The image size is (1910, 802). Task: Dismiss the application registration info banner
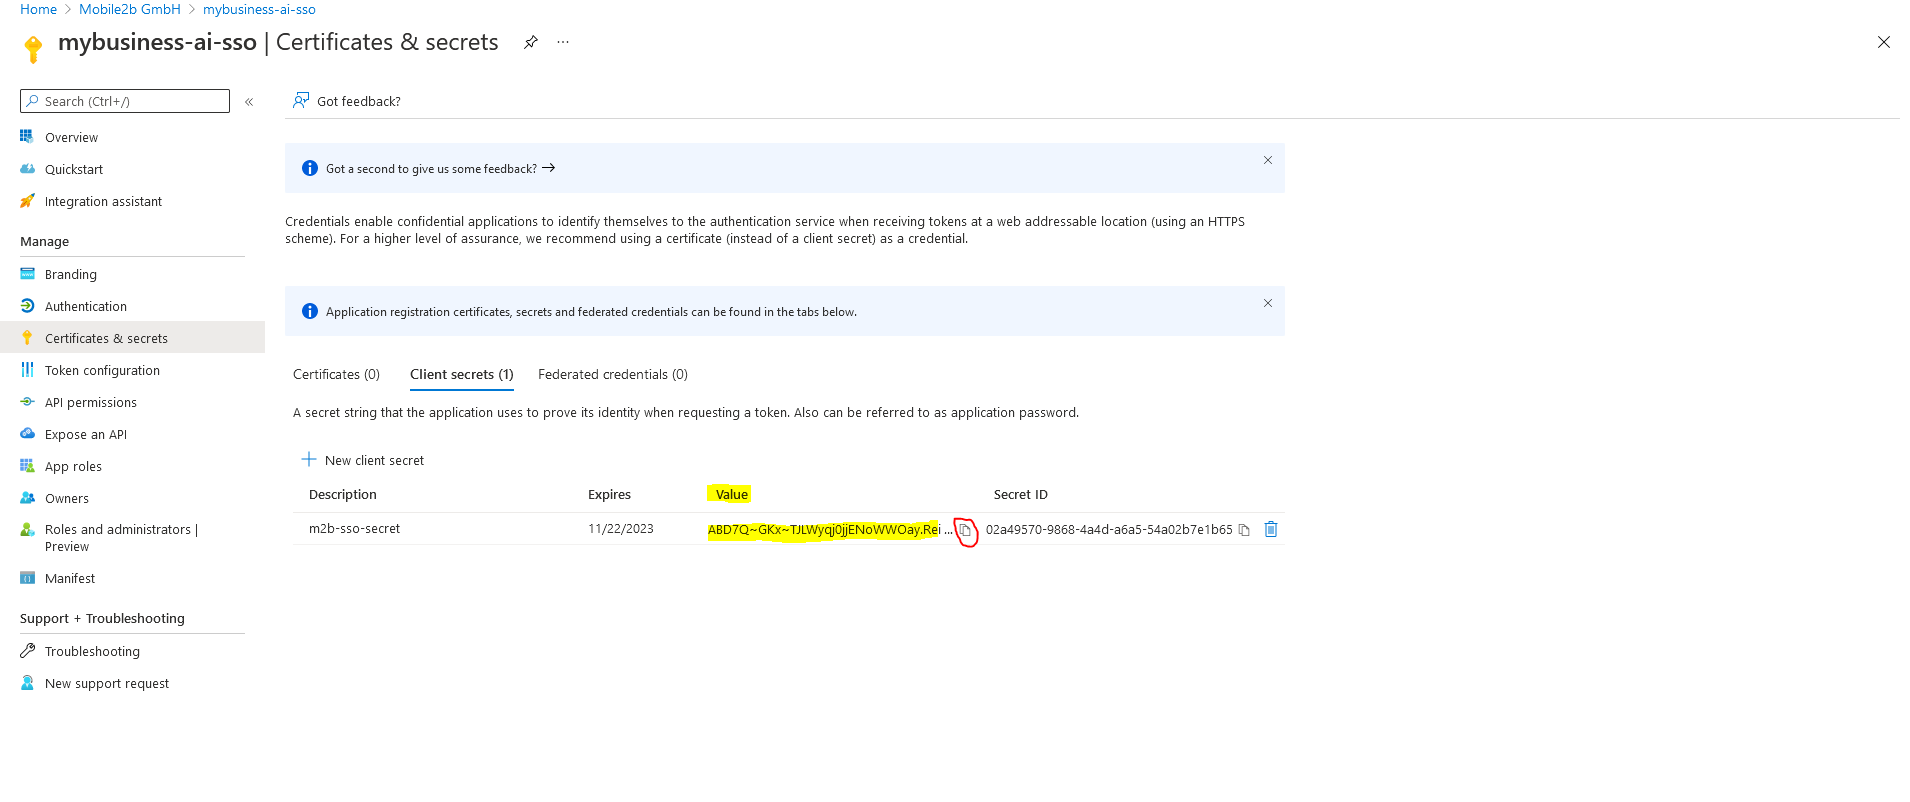1267,303
